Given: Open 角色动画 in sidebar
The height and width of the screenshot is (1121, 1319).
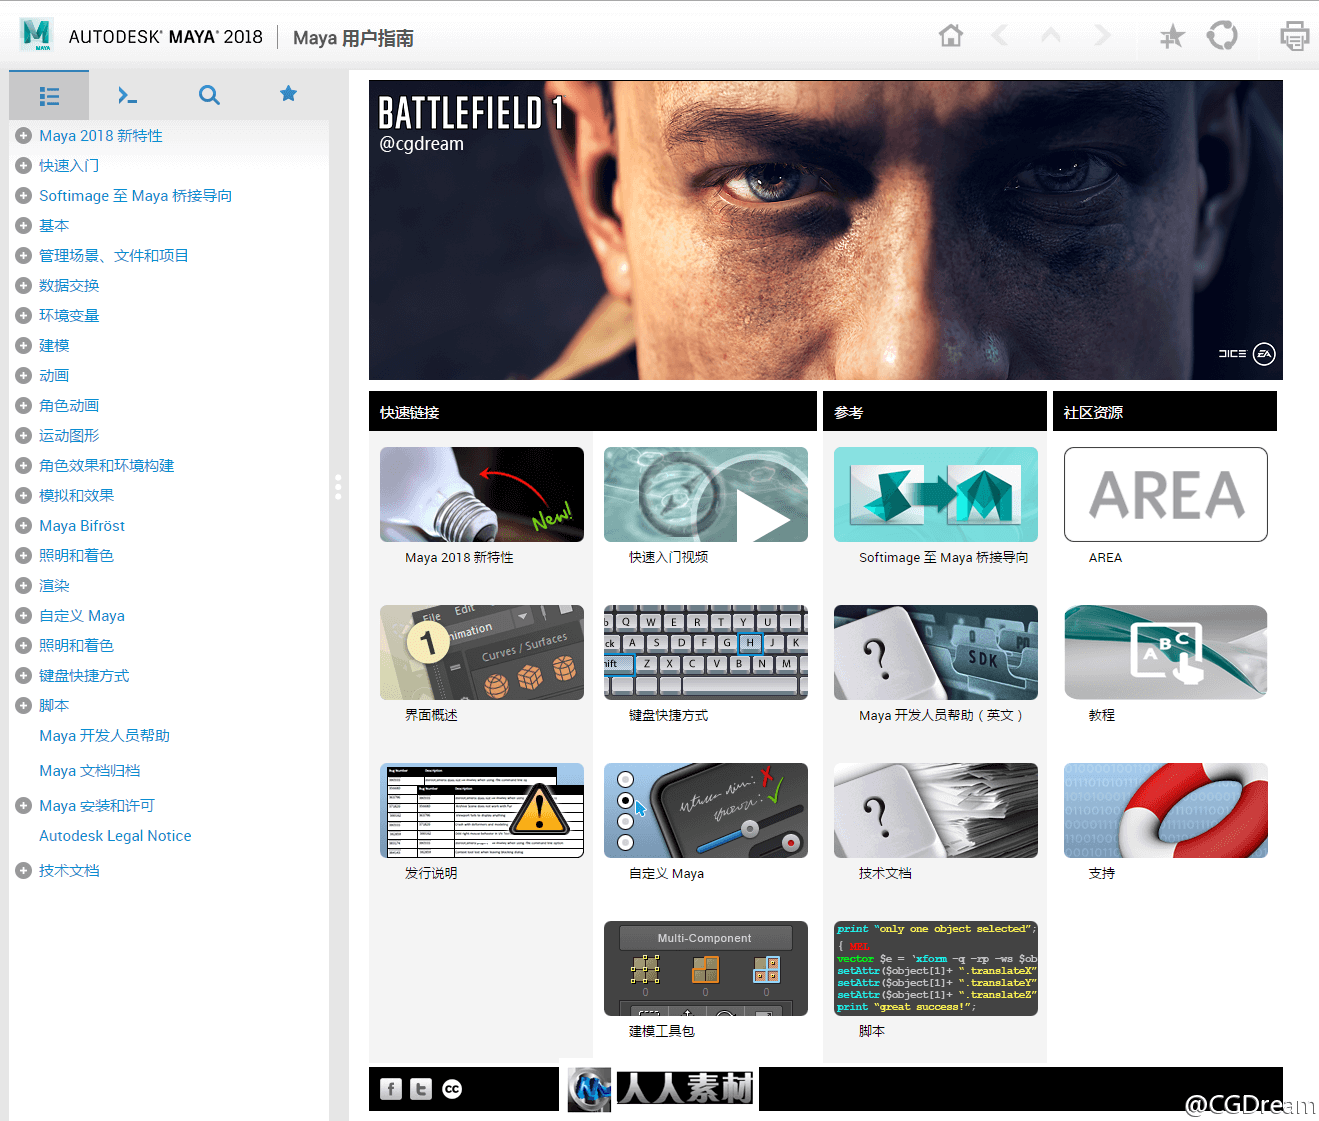Looking at the screenshot, I should (x=69, y=405).
